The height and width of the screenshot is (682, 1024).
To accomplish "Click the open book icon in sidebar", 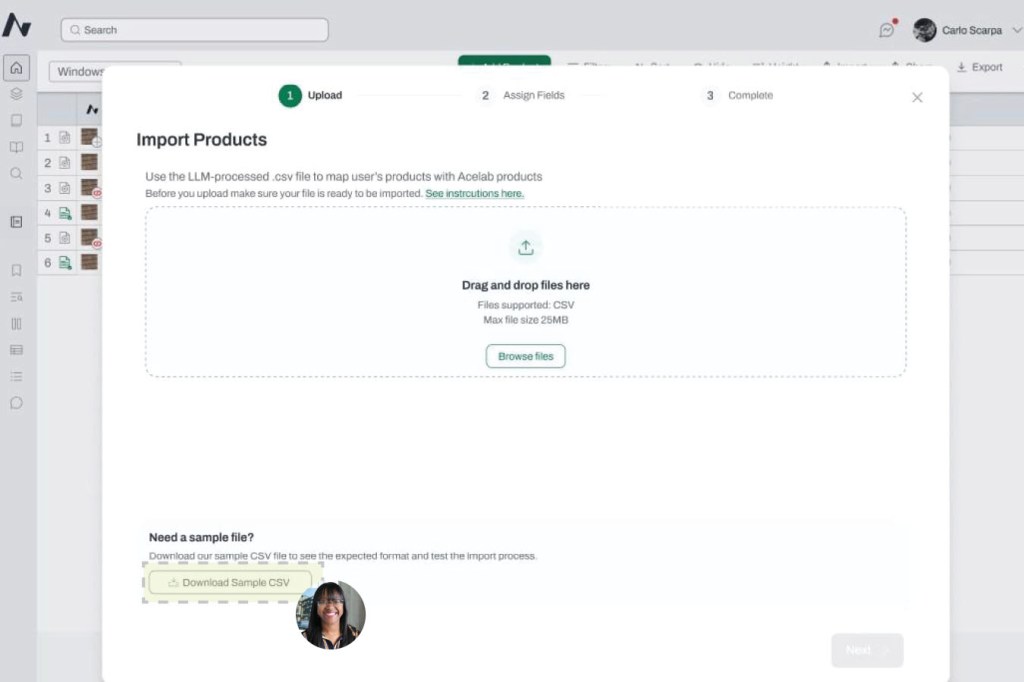I will click(x=16, y=147).
